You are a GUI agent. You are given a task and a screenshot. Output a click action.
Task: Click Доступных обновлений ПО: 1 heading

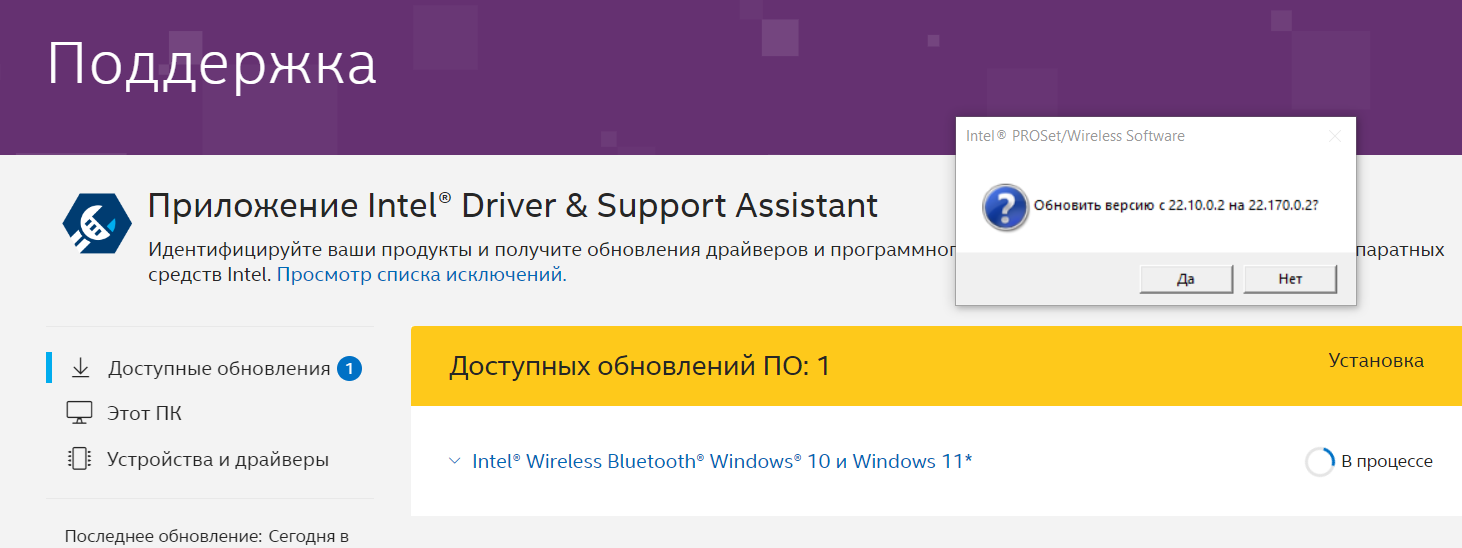(640, 366)
